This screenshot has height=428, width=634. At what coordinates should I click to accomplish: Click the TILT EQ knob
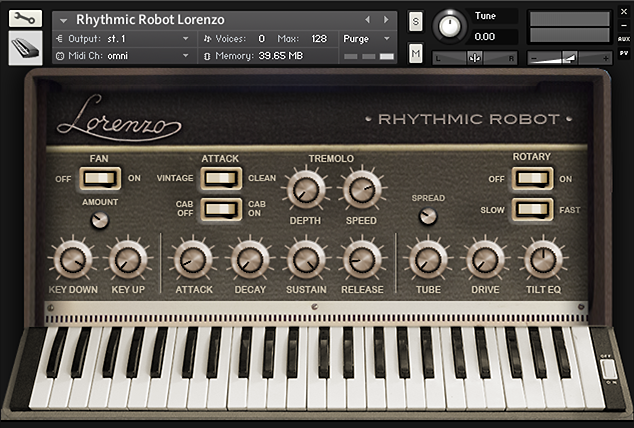click(543, 259)
